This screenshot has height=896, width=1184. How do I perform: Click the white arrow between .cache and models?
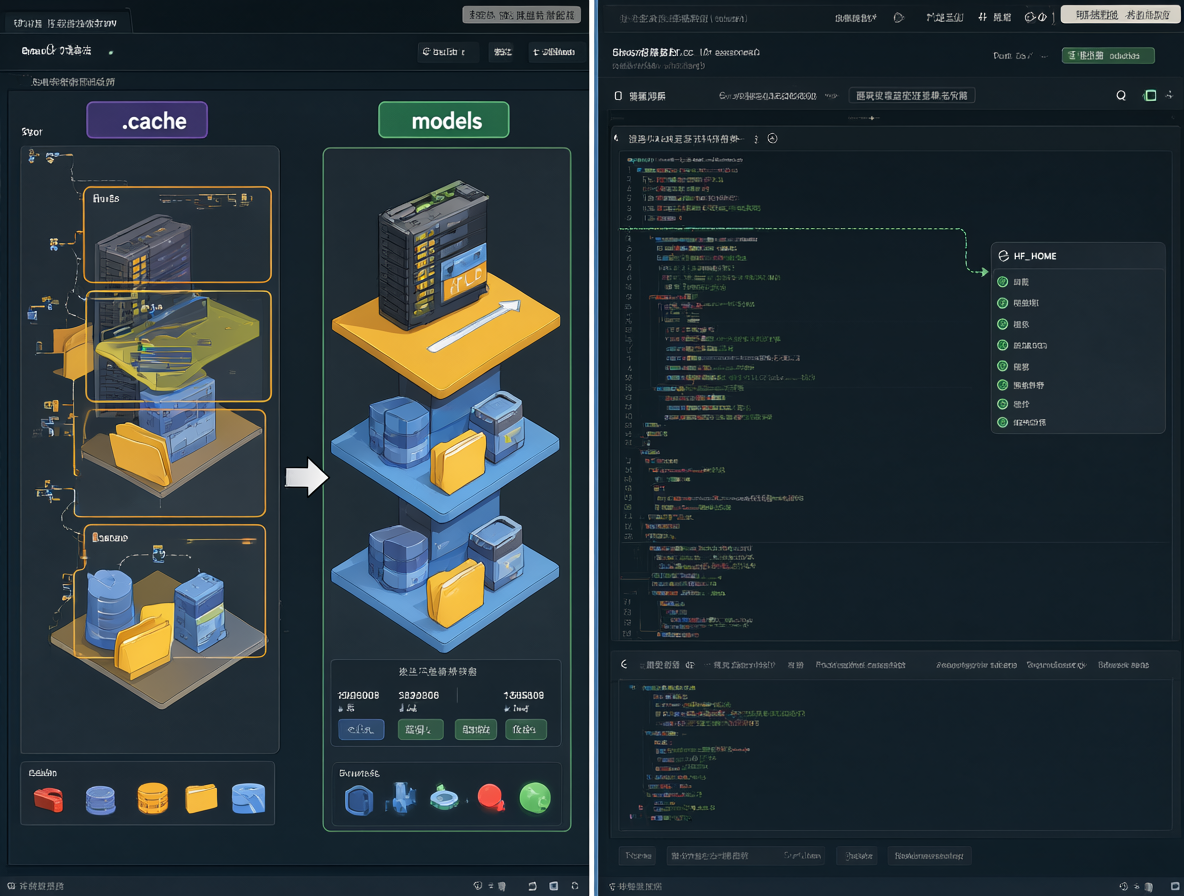coord(307,477)
